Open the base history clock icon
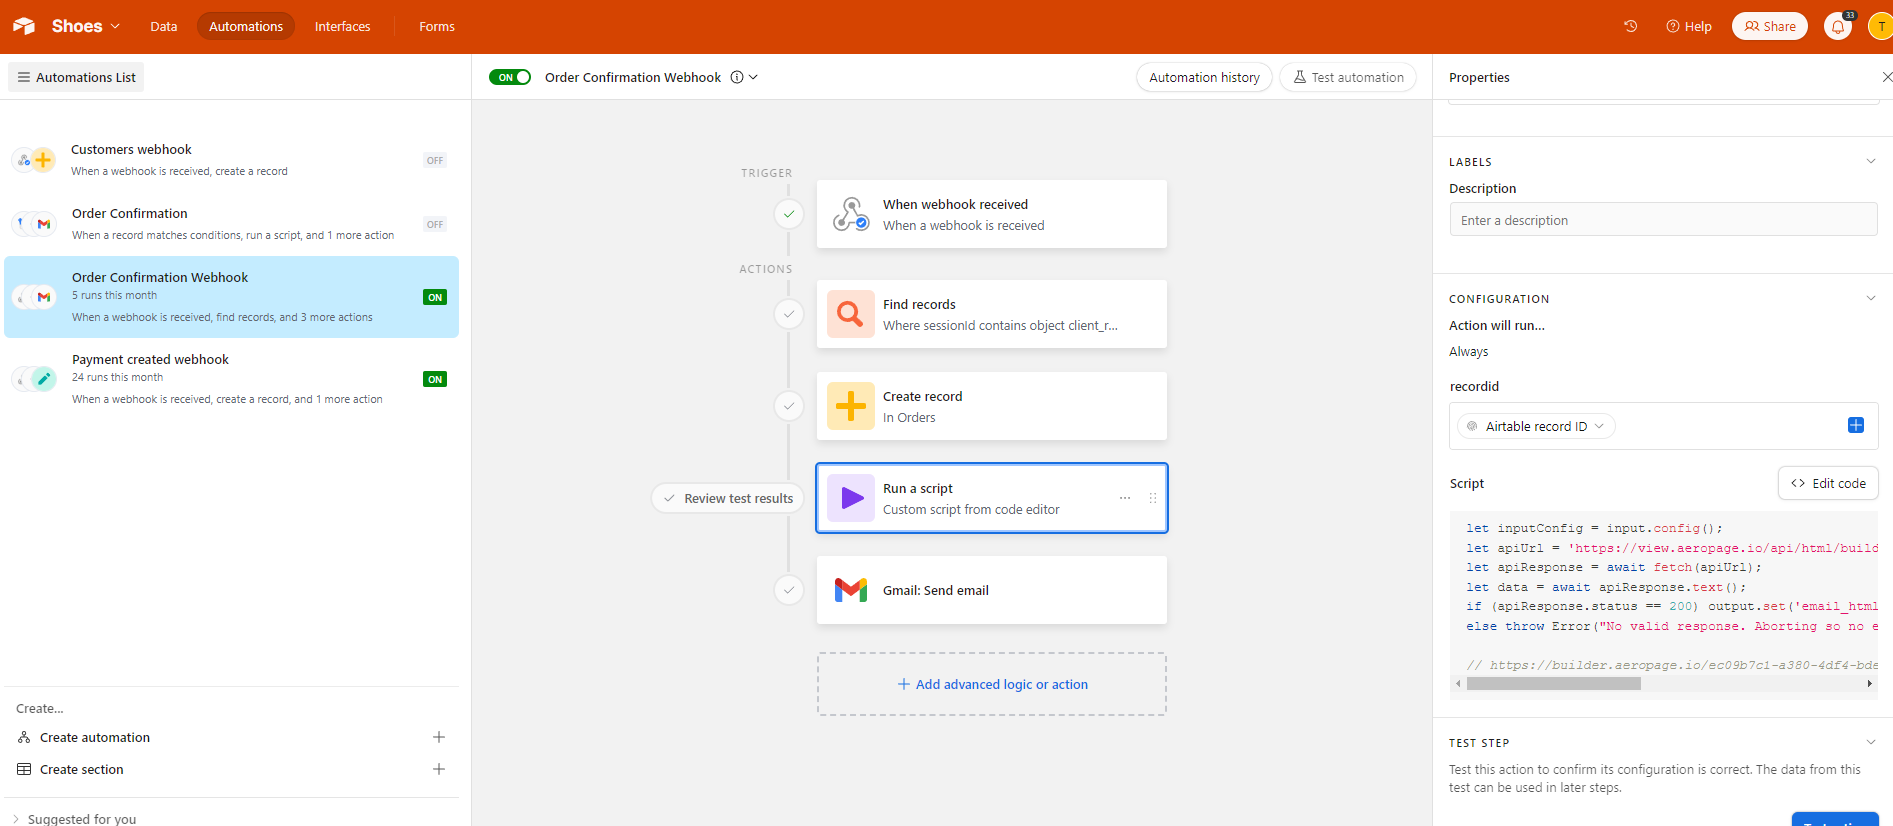This screenshot has height=826, width=1893. (1630, 26)
